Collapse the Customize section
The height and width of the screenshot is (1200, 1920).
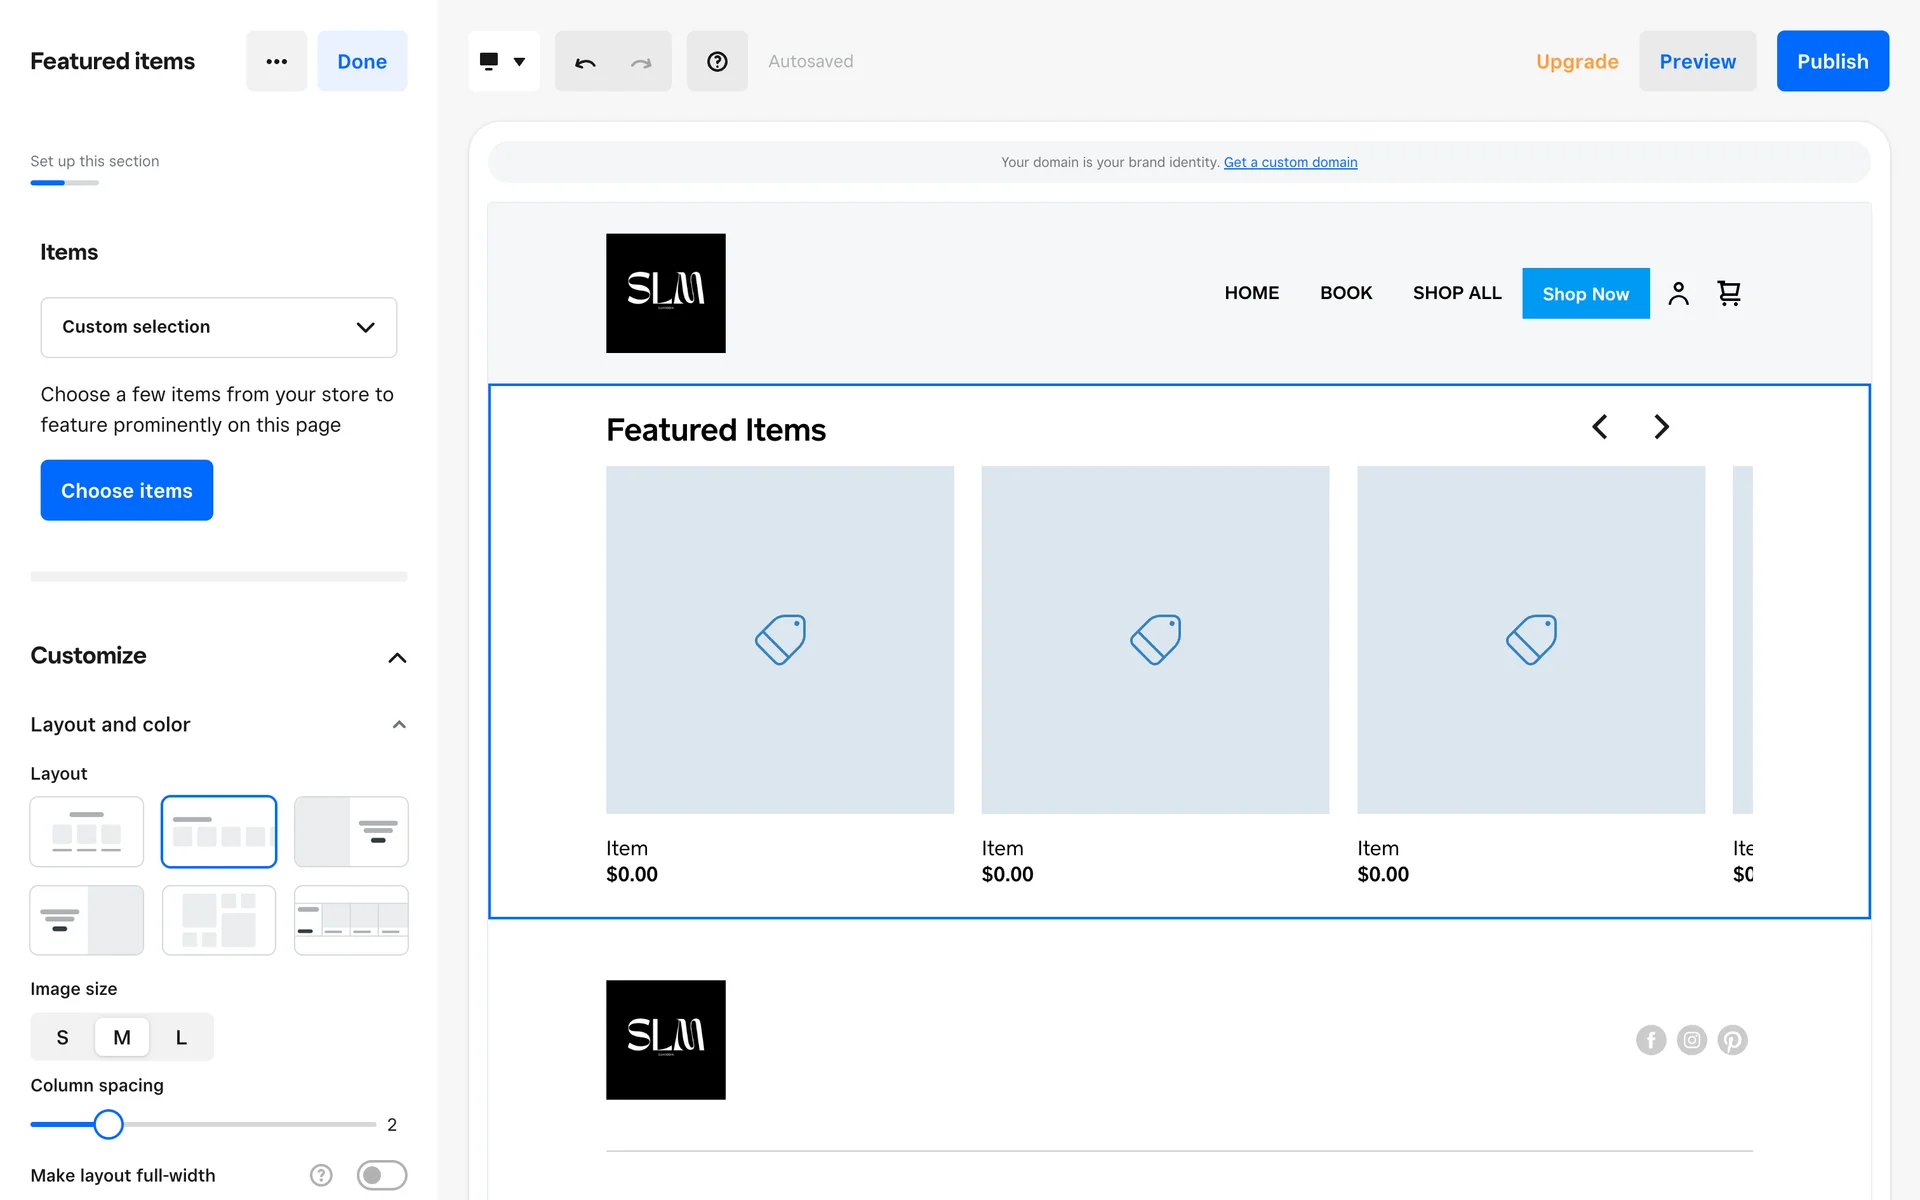(397, 657)
